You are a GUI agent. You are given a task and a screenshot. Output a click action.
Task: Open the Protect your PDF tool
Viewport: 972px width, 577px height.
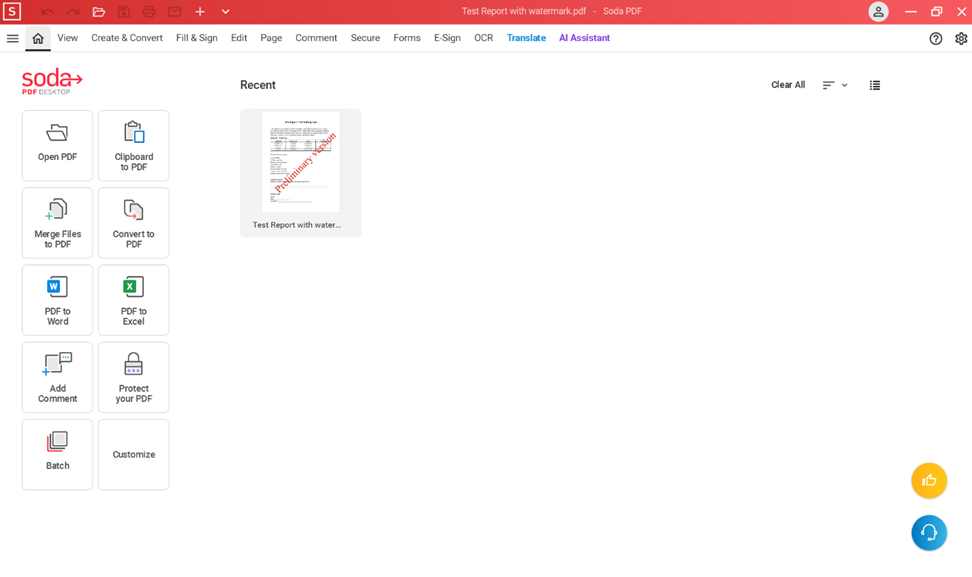pos(133,377)
